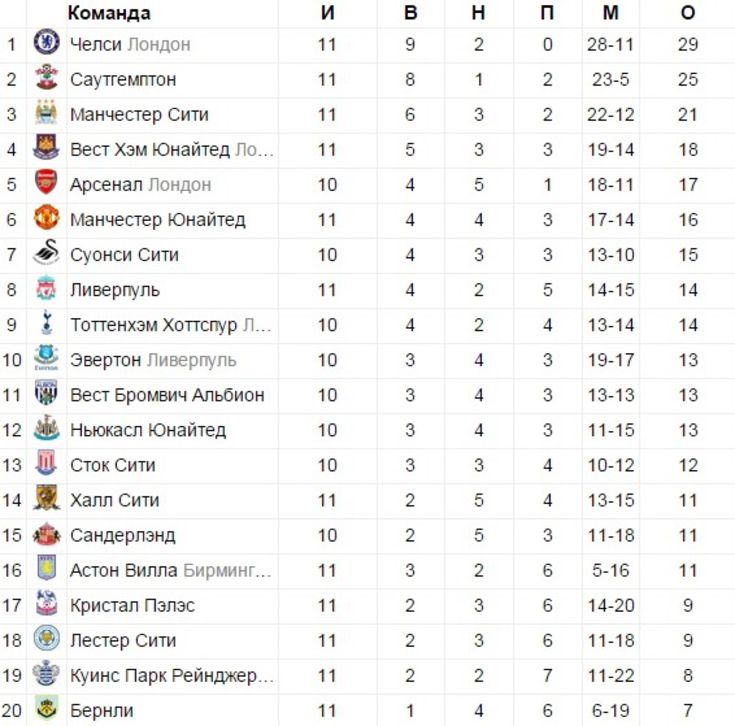This screenshot has height=726, width=735.
Task: Click the Burnley club crest icon
Action: point(46,708)
